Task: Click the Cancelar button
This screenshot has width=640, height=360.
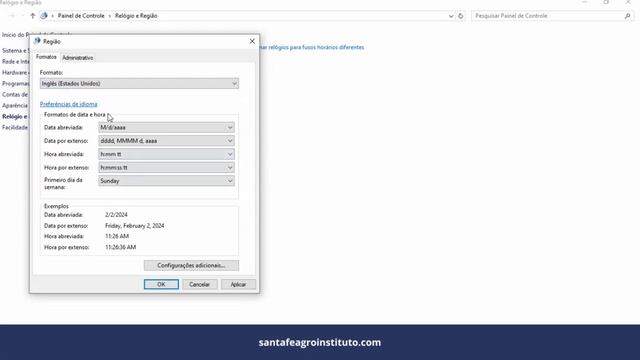Action: point(199,284)
